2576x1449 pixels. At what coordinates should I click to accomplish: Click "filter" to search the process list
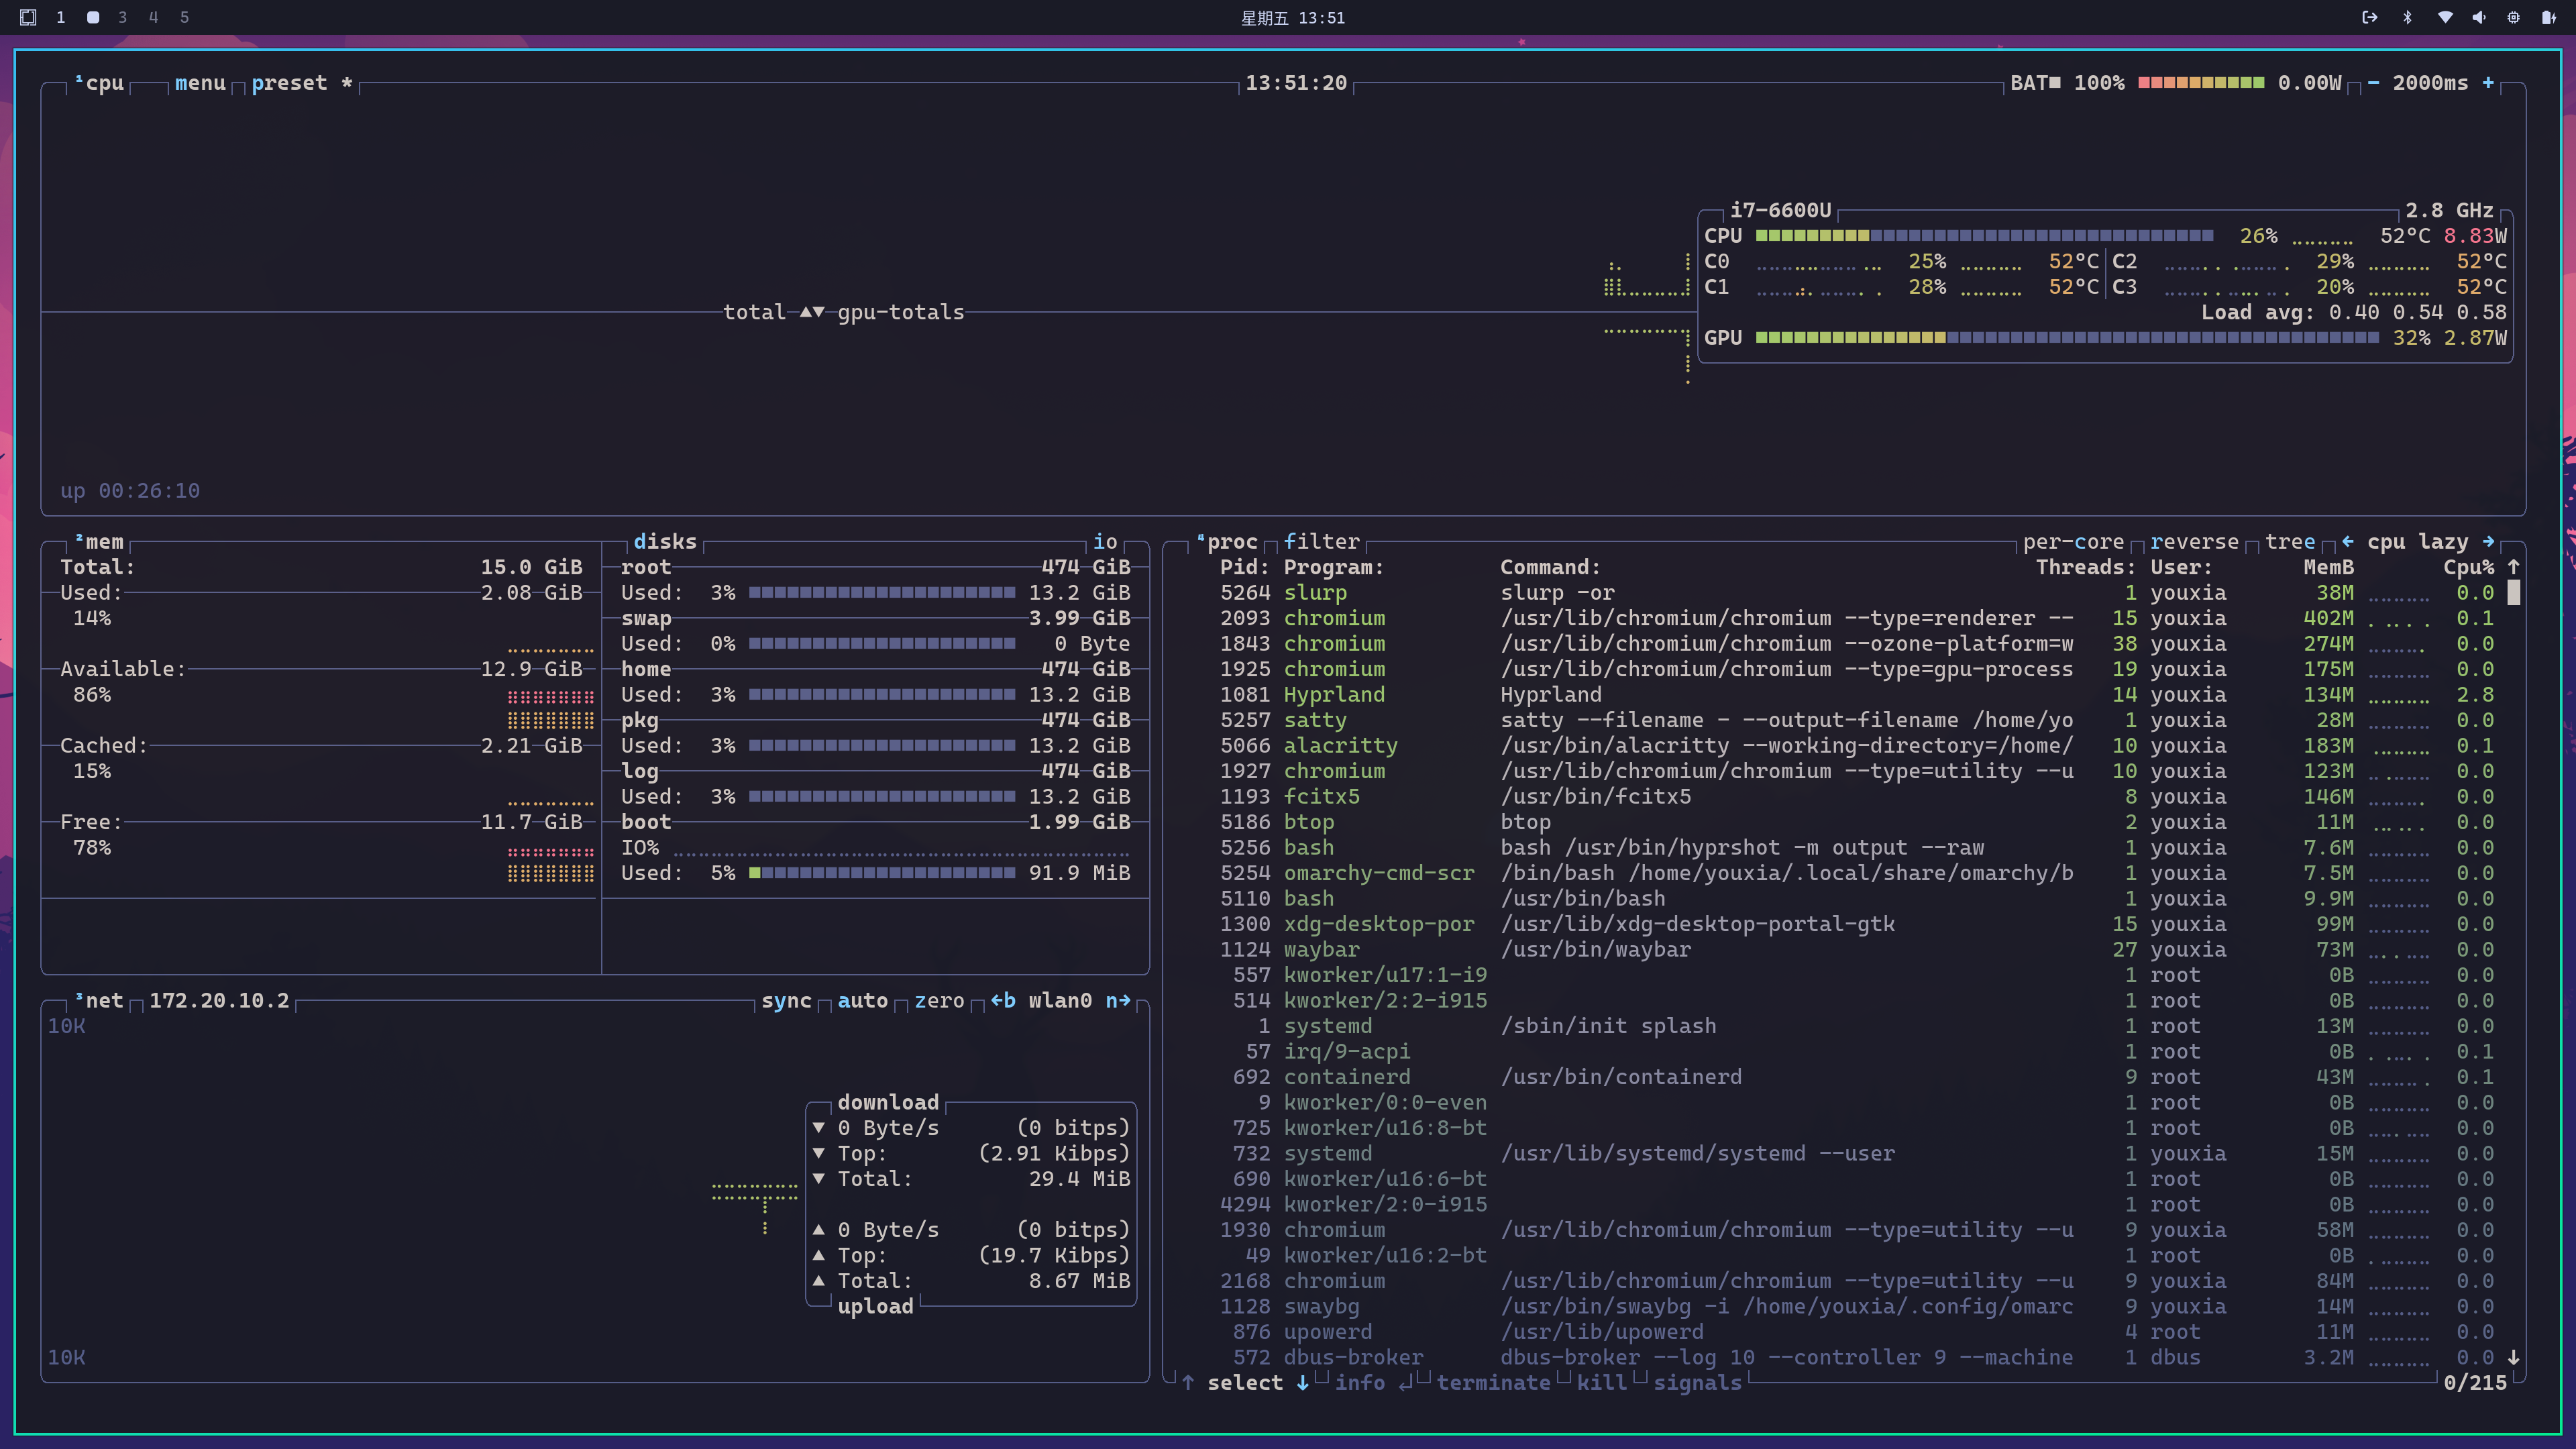1321,541
